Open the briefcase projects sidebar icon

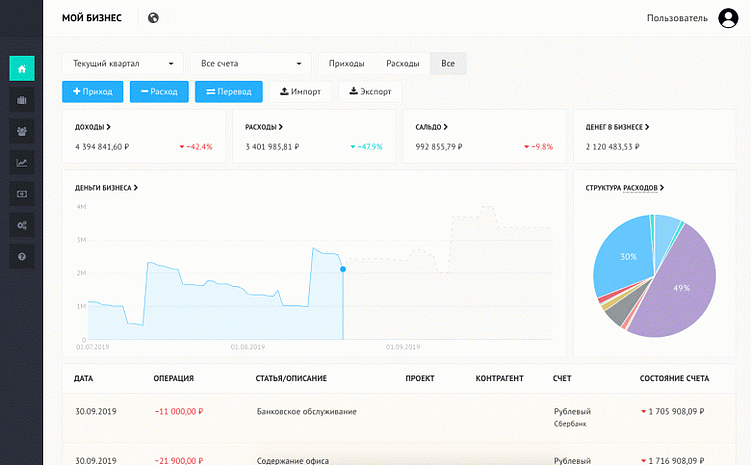click(x=22, y=100)
